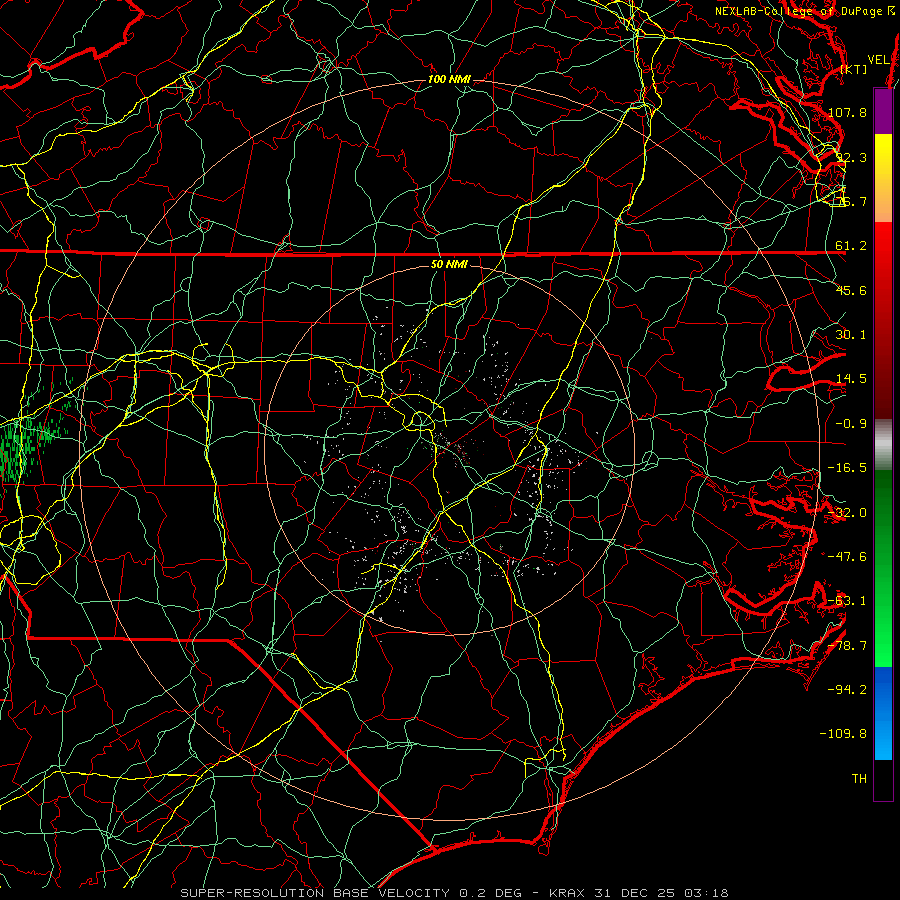Viewport: 900px width, 900px height.
Task: Pick the purple segment of the velocity scale
Action: tap(883, 112)
